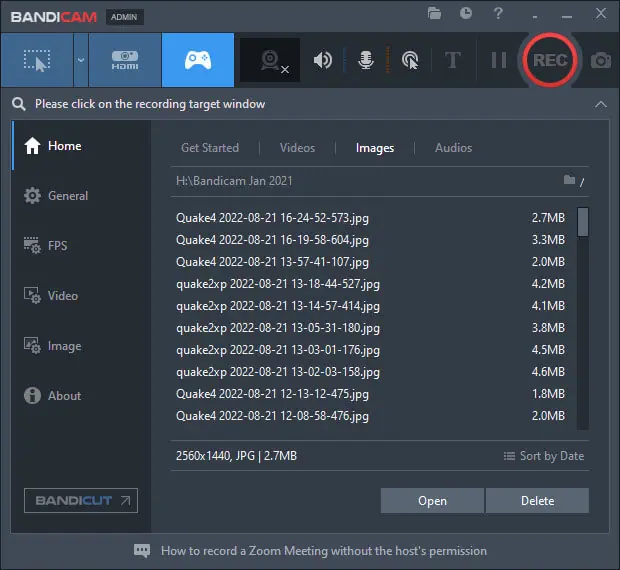This screenshot has width=620, height=570.
Task: Open the Sort by Date menu
Action: coord(544,456)
